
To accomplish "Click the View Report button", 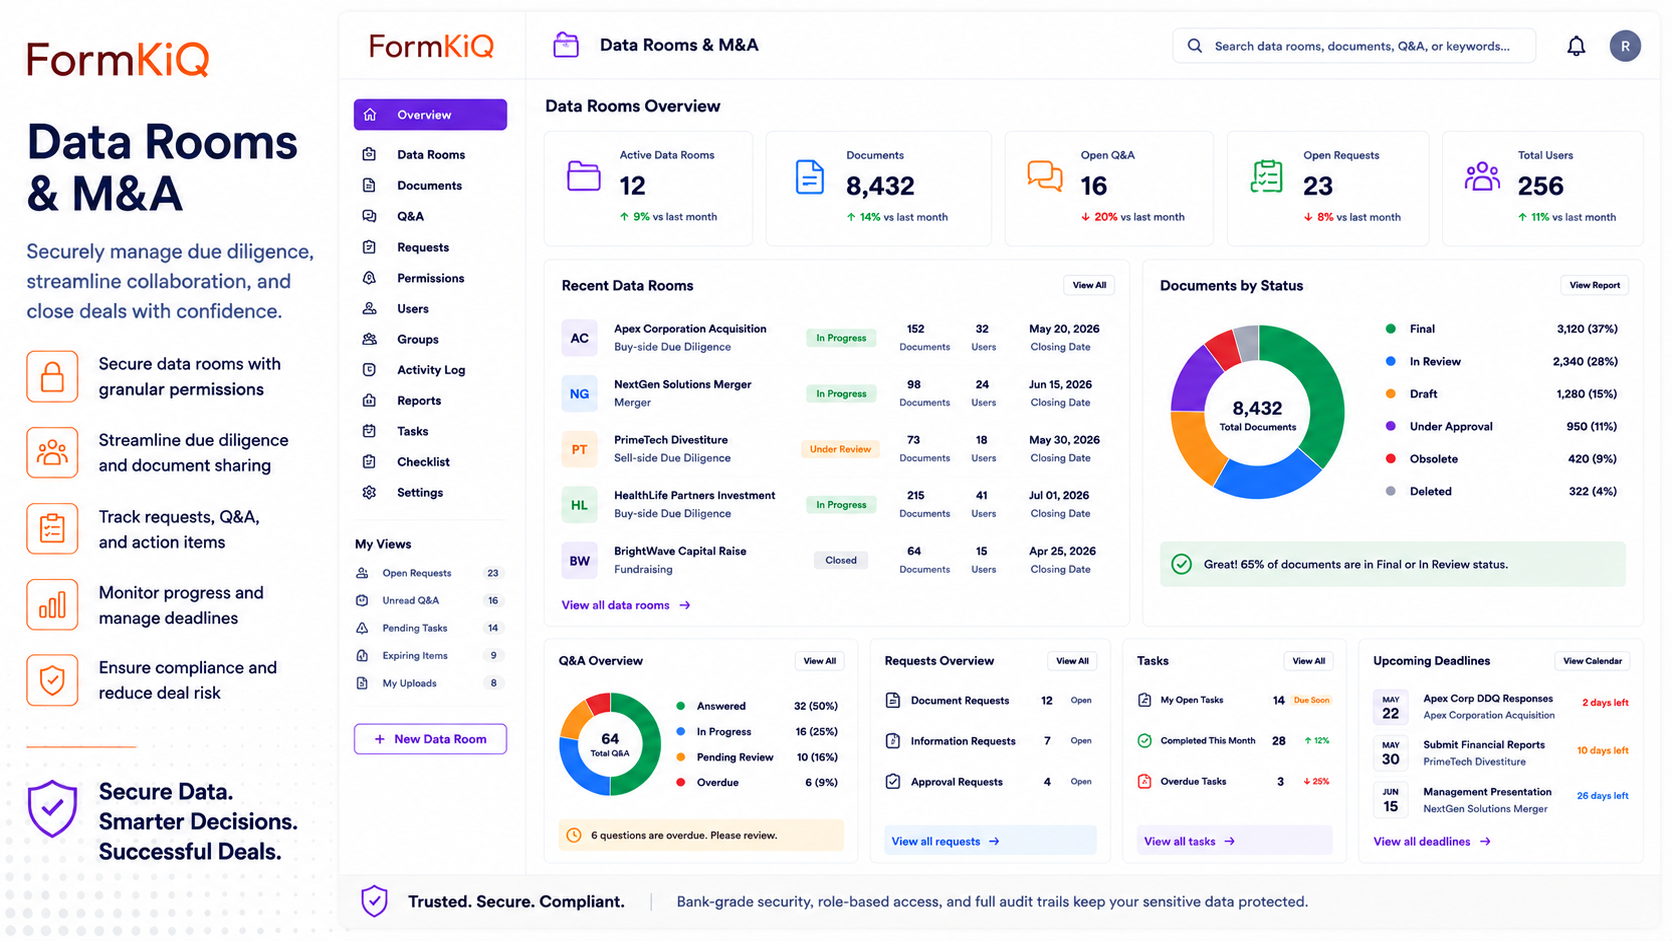I will pyautogui.click(x=1594, y=285).
